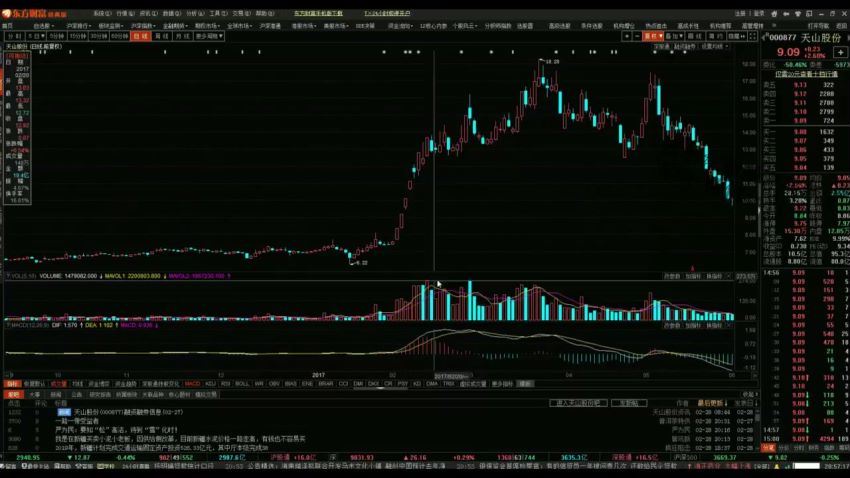This screenshot has width=850, height=478.
Task: Select the 30分钟 period button
Action: 99,36
